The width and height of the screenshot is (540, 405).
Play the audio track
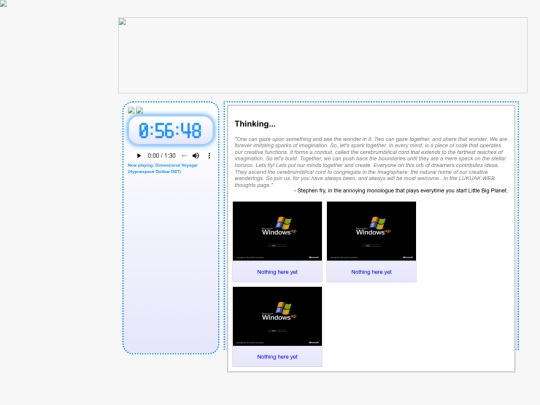point(139,156)
